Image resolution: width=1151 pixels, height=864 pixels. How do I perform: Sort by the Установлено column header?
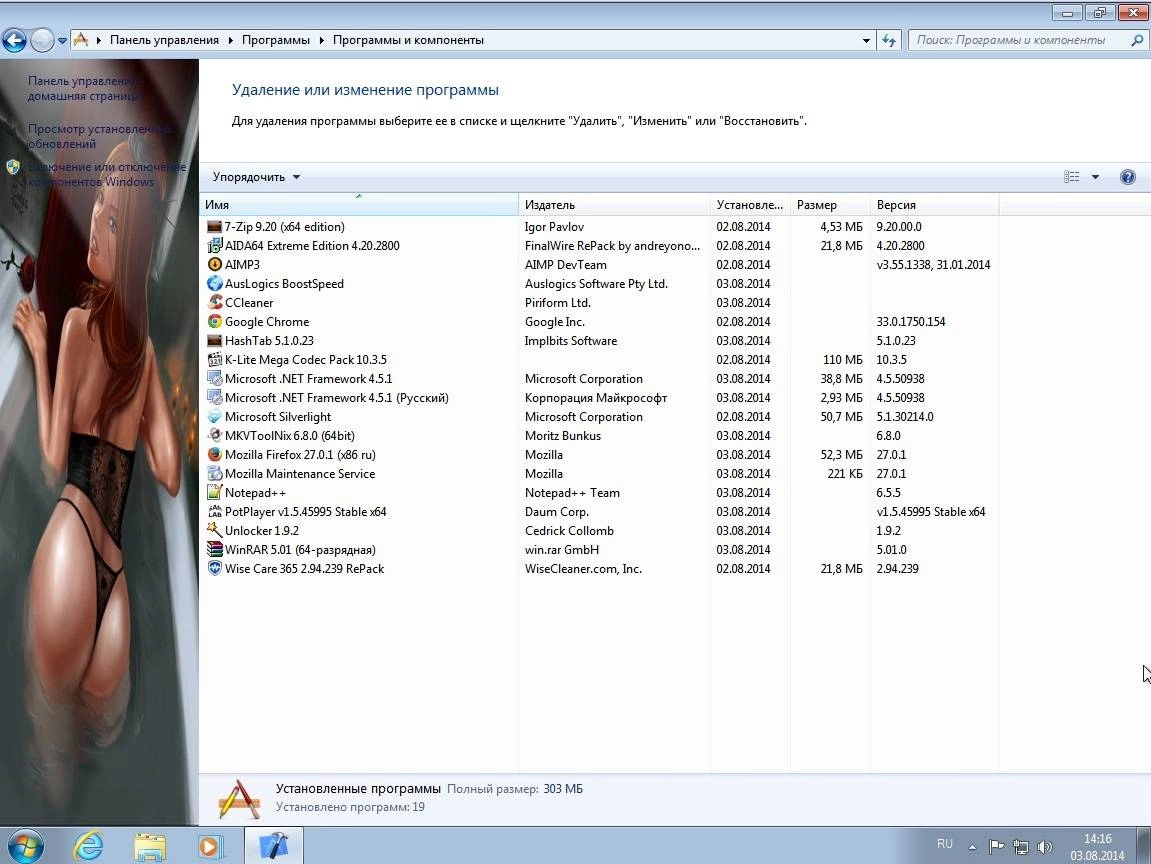[x=750, y=205]
